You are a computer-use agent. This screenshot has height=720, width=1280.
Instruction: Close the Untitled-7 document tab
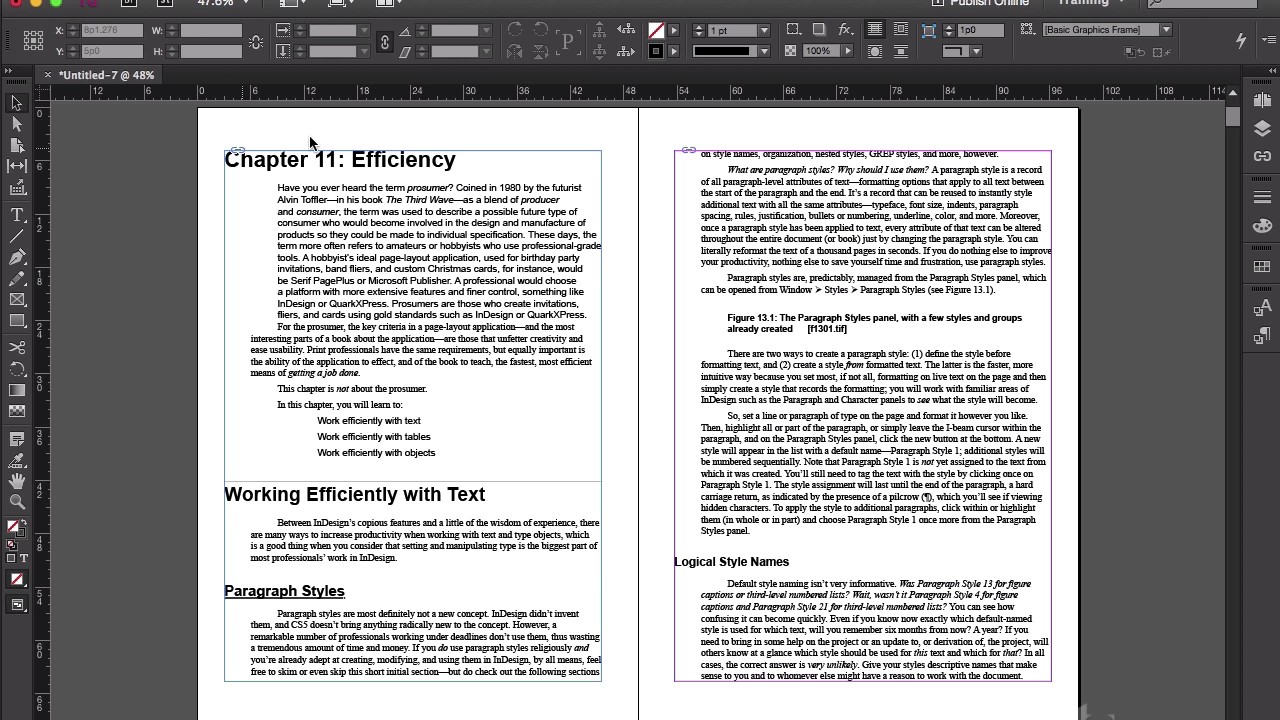[x=47, y=75]
